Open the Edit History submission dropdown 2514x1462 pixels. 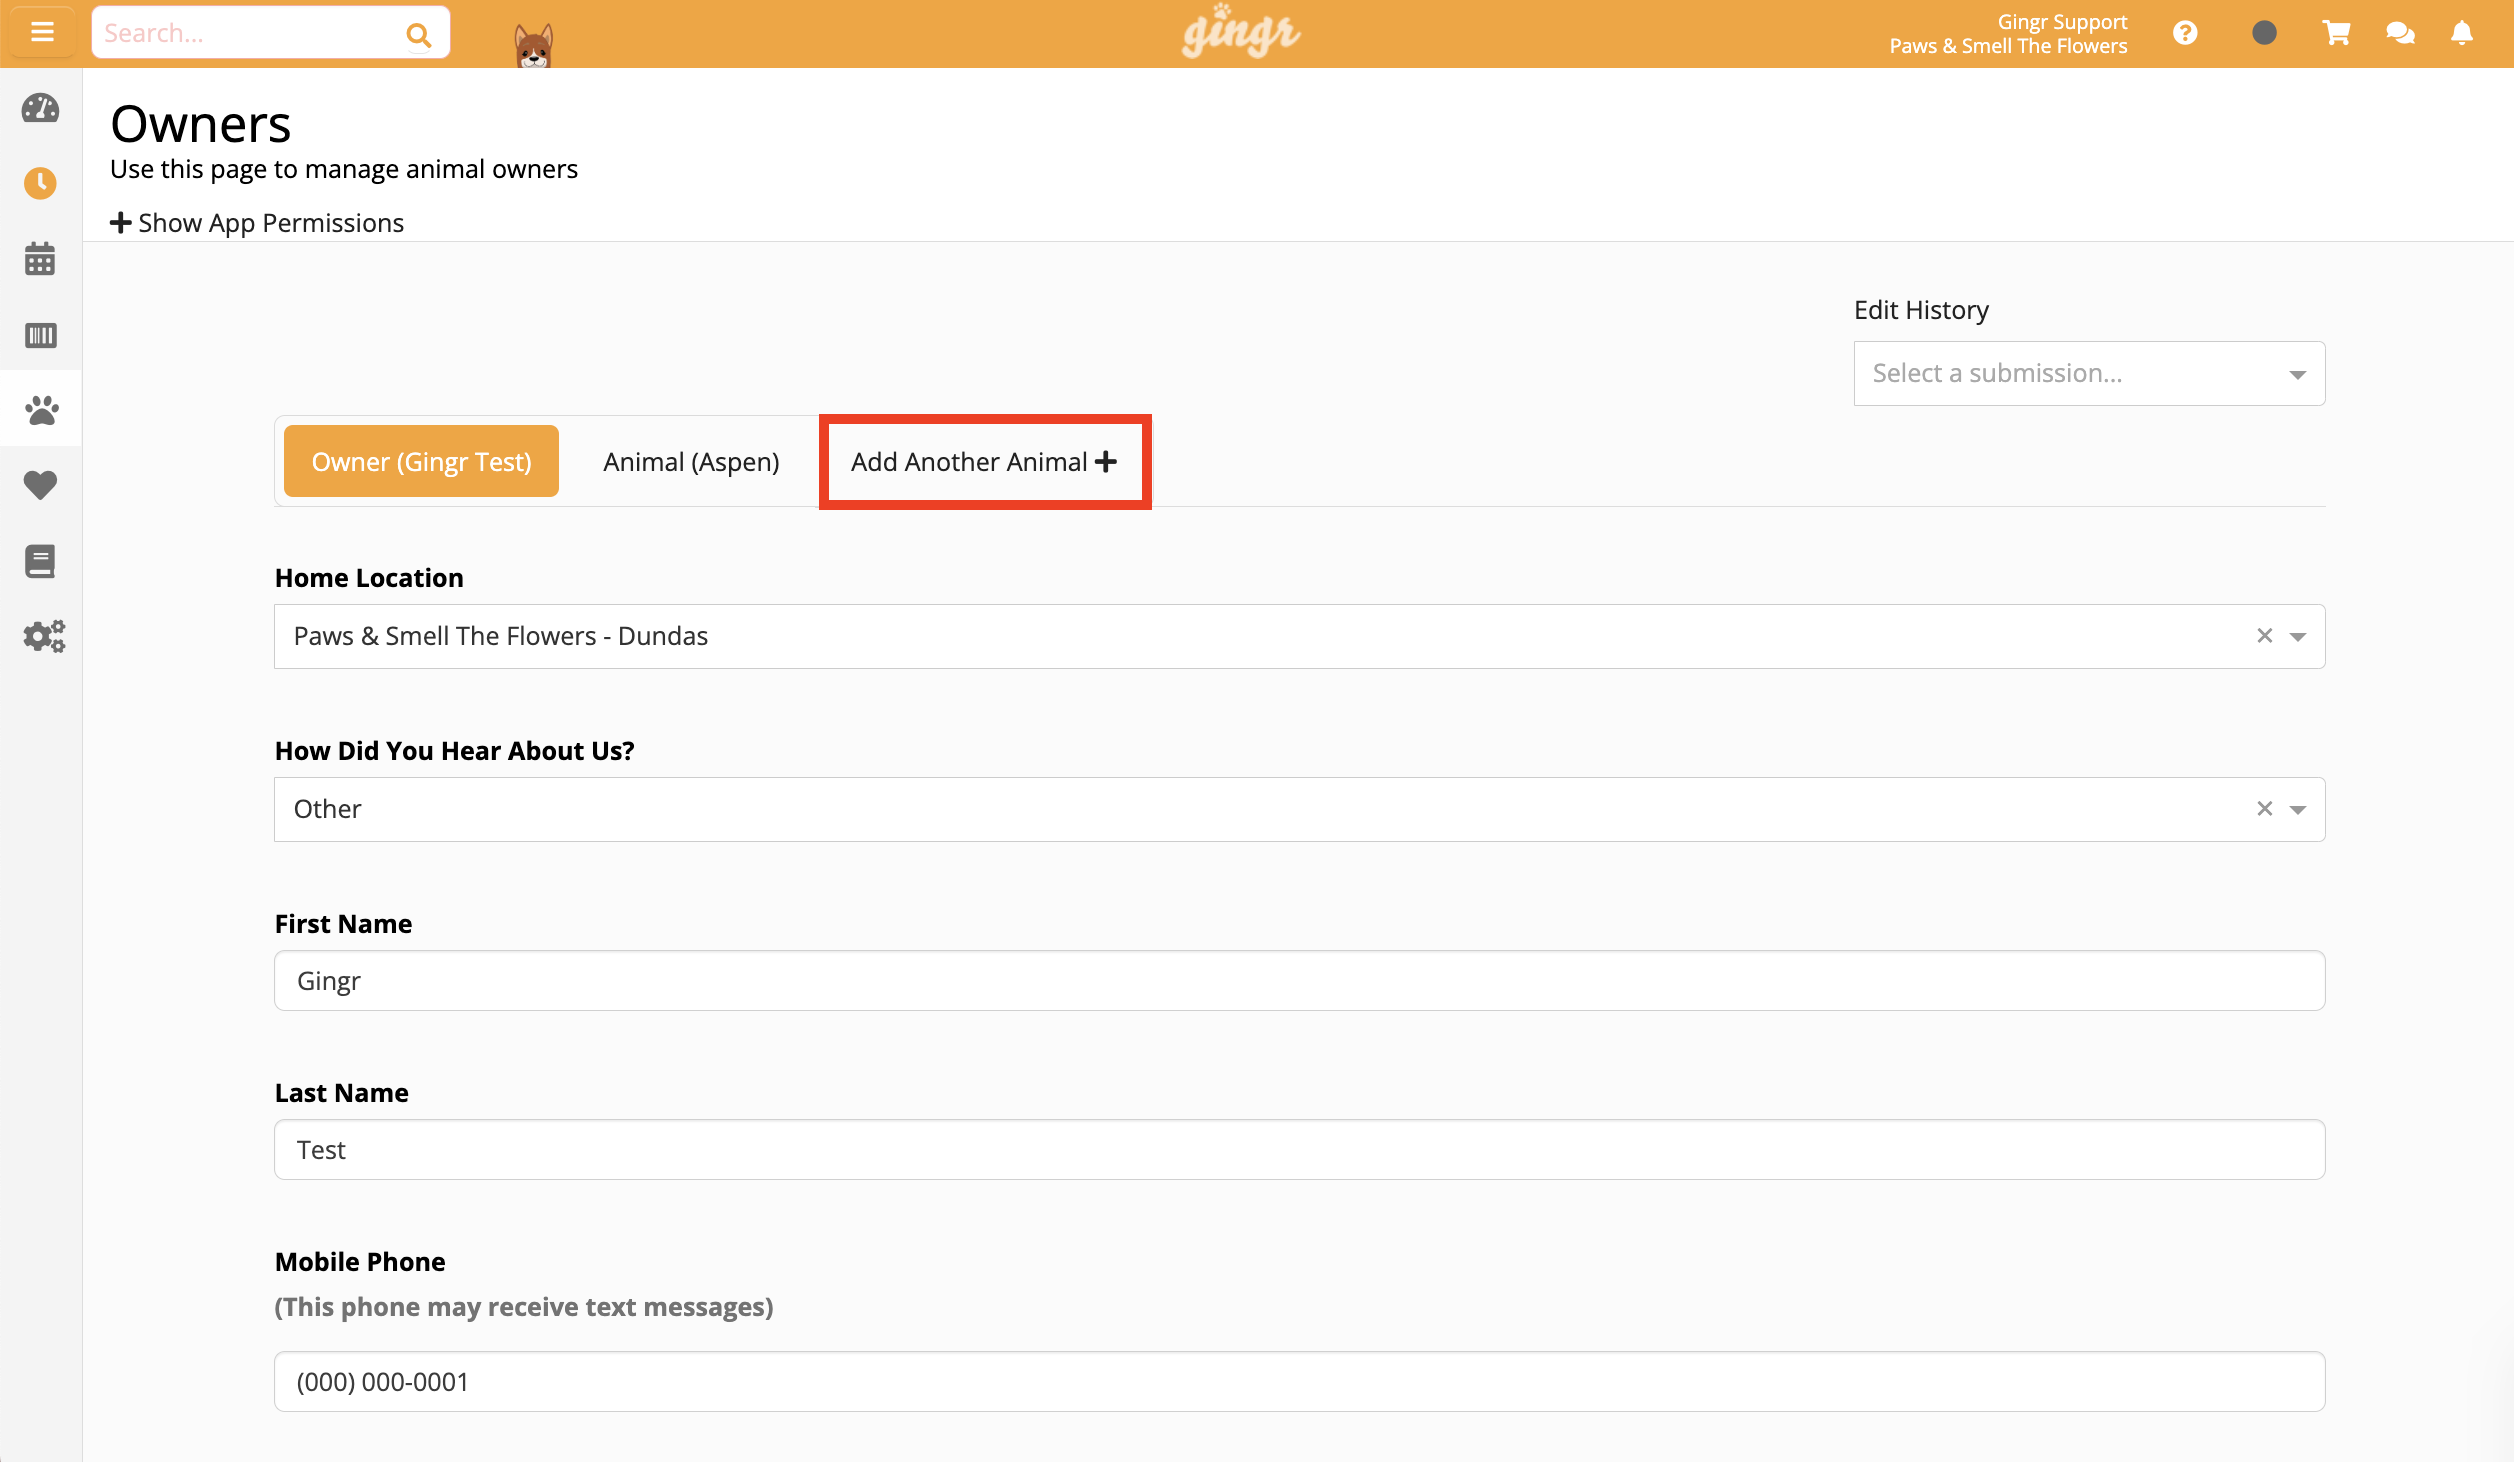click(x=2089, y=373)
